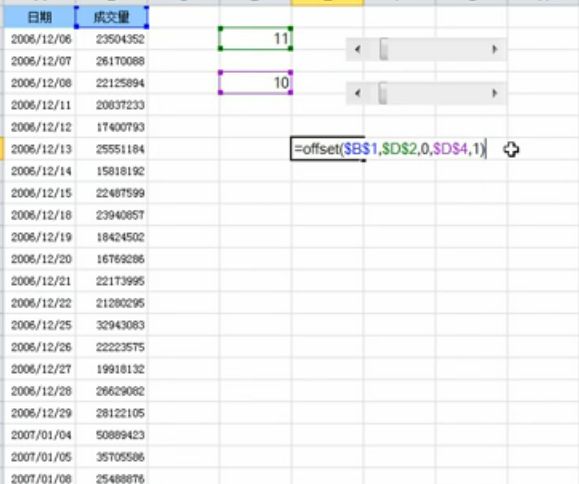This screenshot has width=579, height=484.
Task: Select date cell 2006/12/12
Action: click(40, 127)
